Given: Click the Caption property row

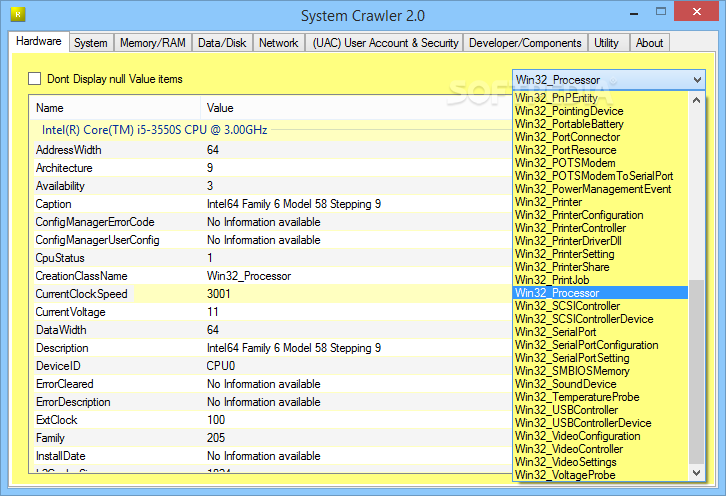Looking at the screenshot, I should (x=271, y=204).
